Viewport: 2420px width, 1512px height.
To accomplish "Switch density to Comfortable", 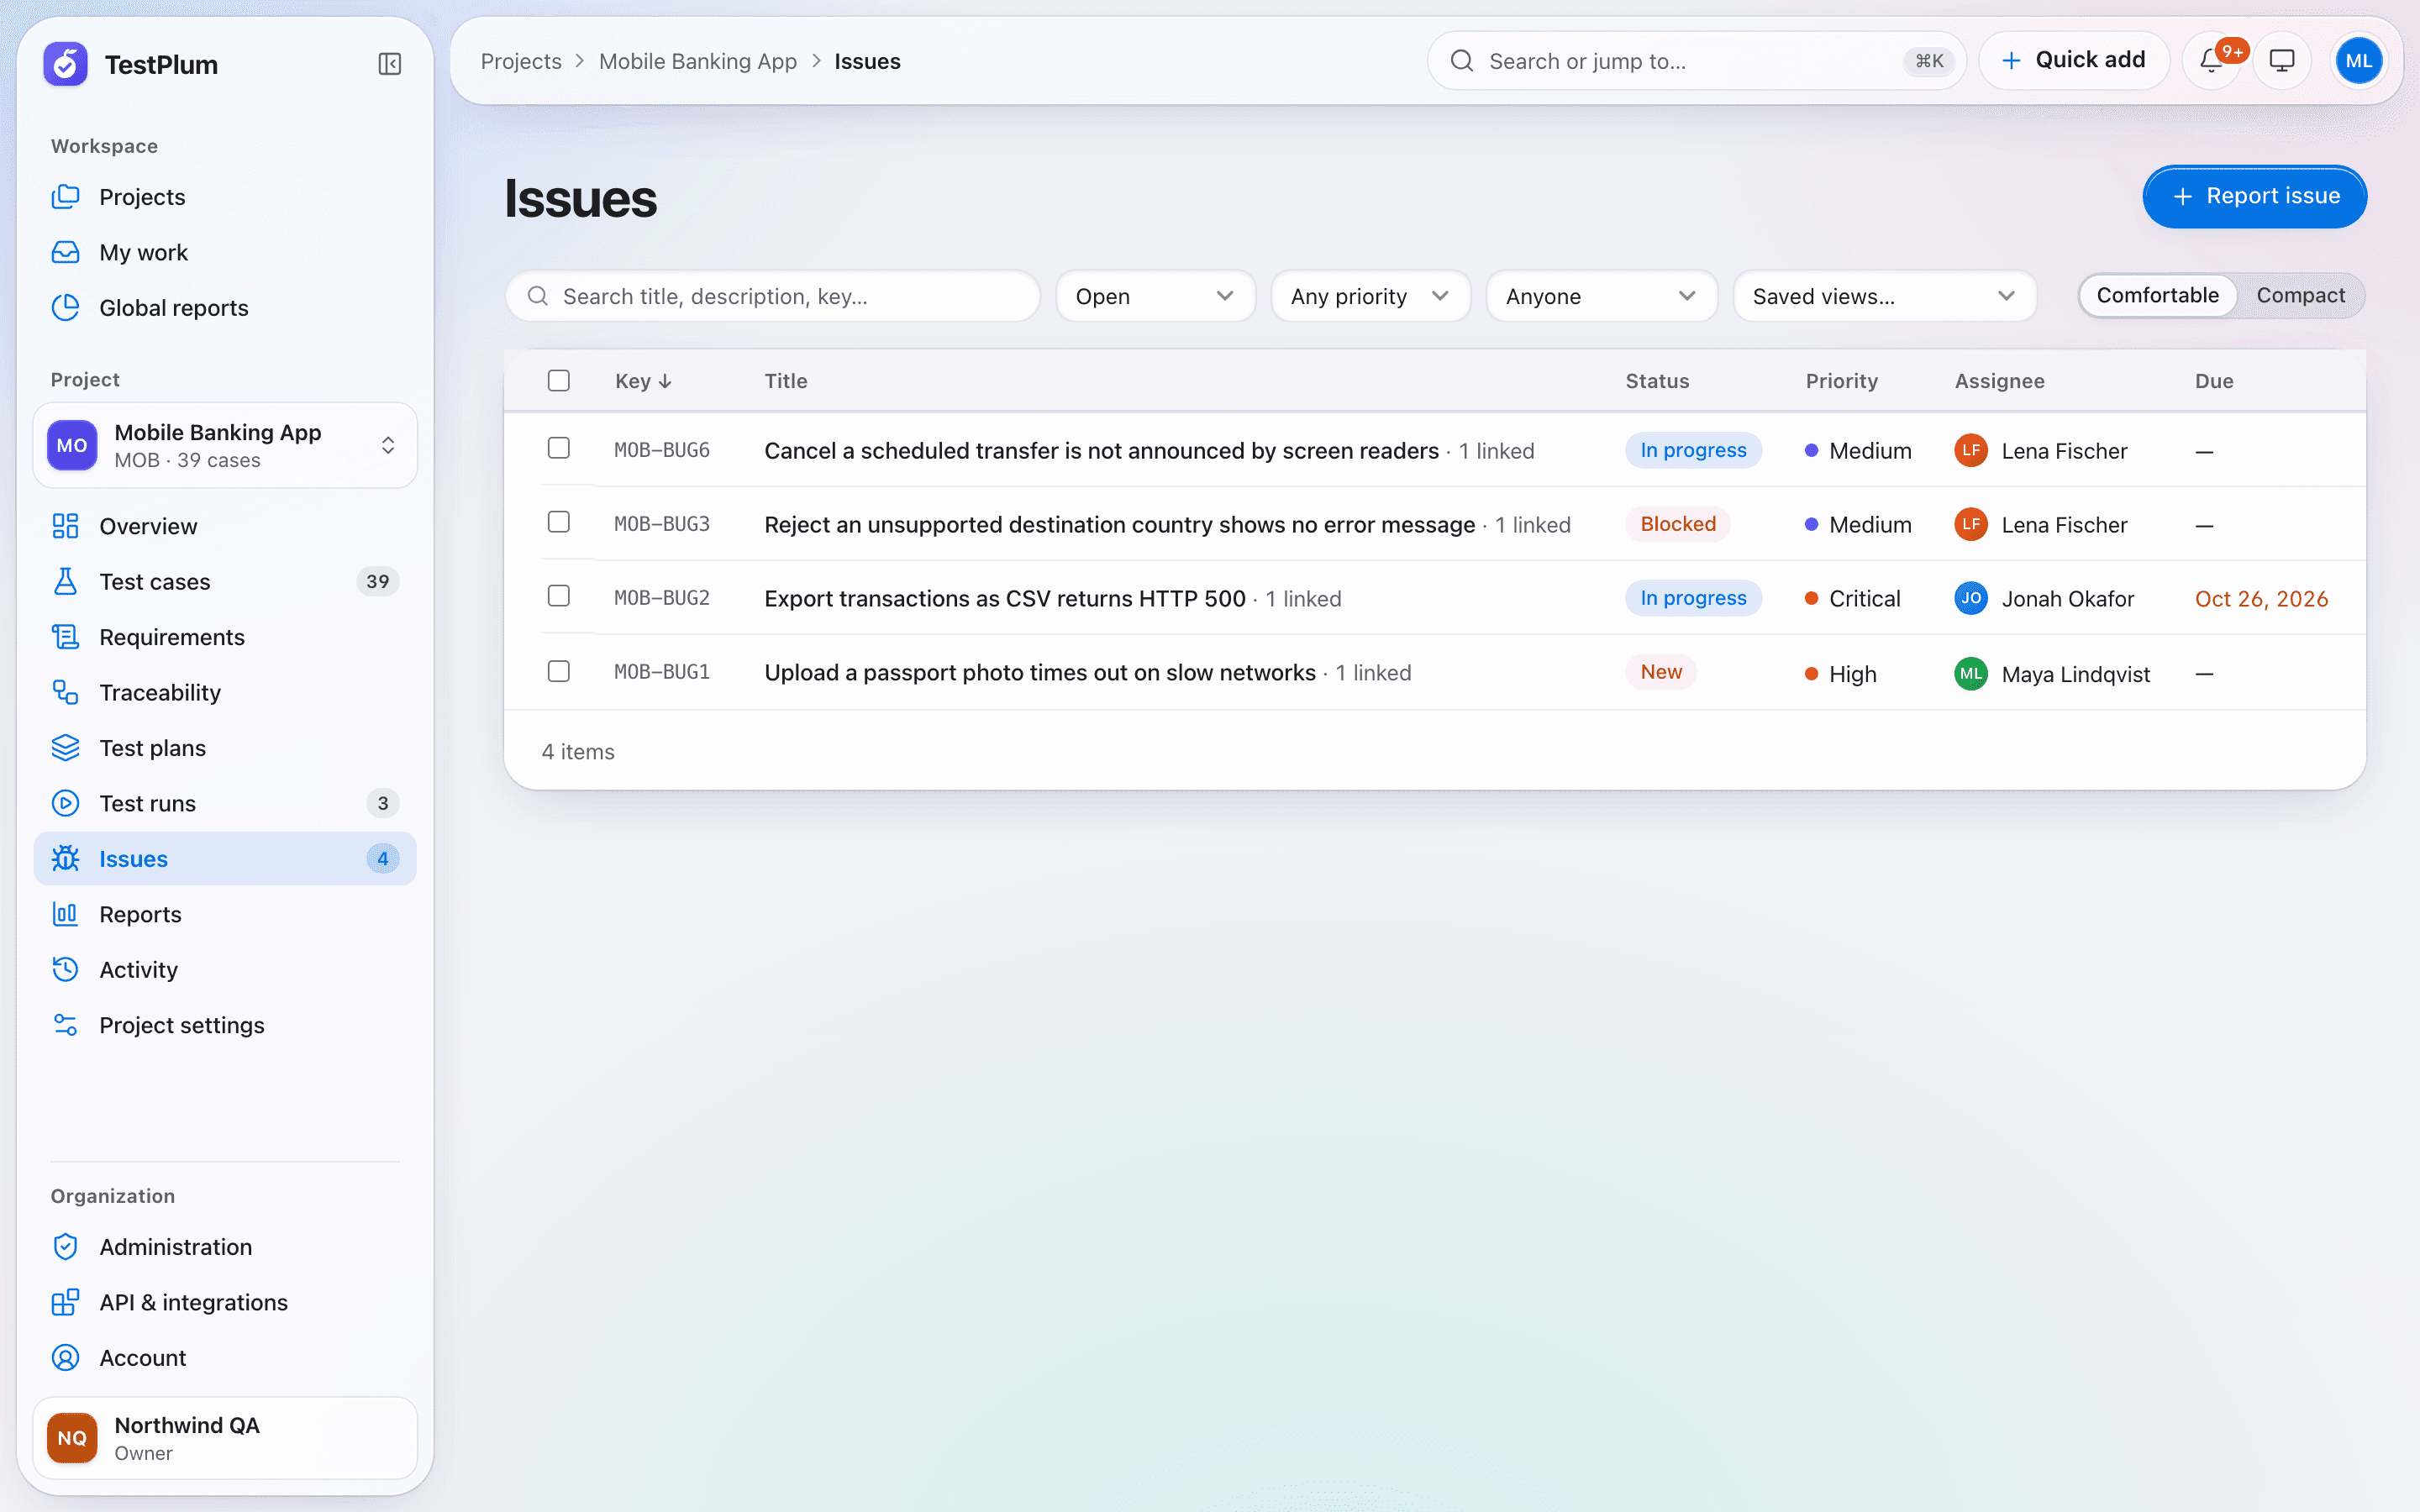I will point(2157,295).
